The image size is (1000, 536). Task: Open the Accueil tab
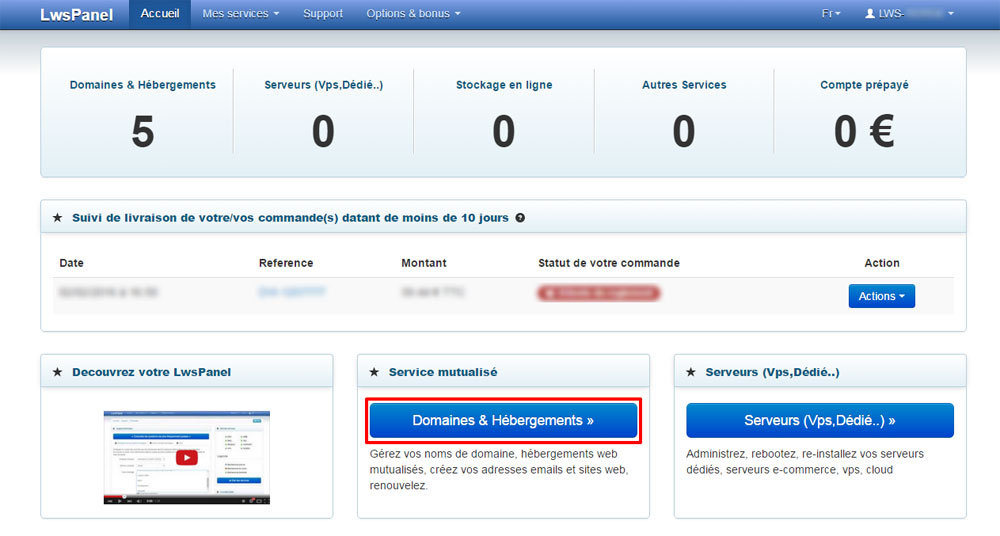(x=159, y=14)
